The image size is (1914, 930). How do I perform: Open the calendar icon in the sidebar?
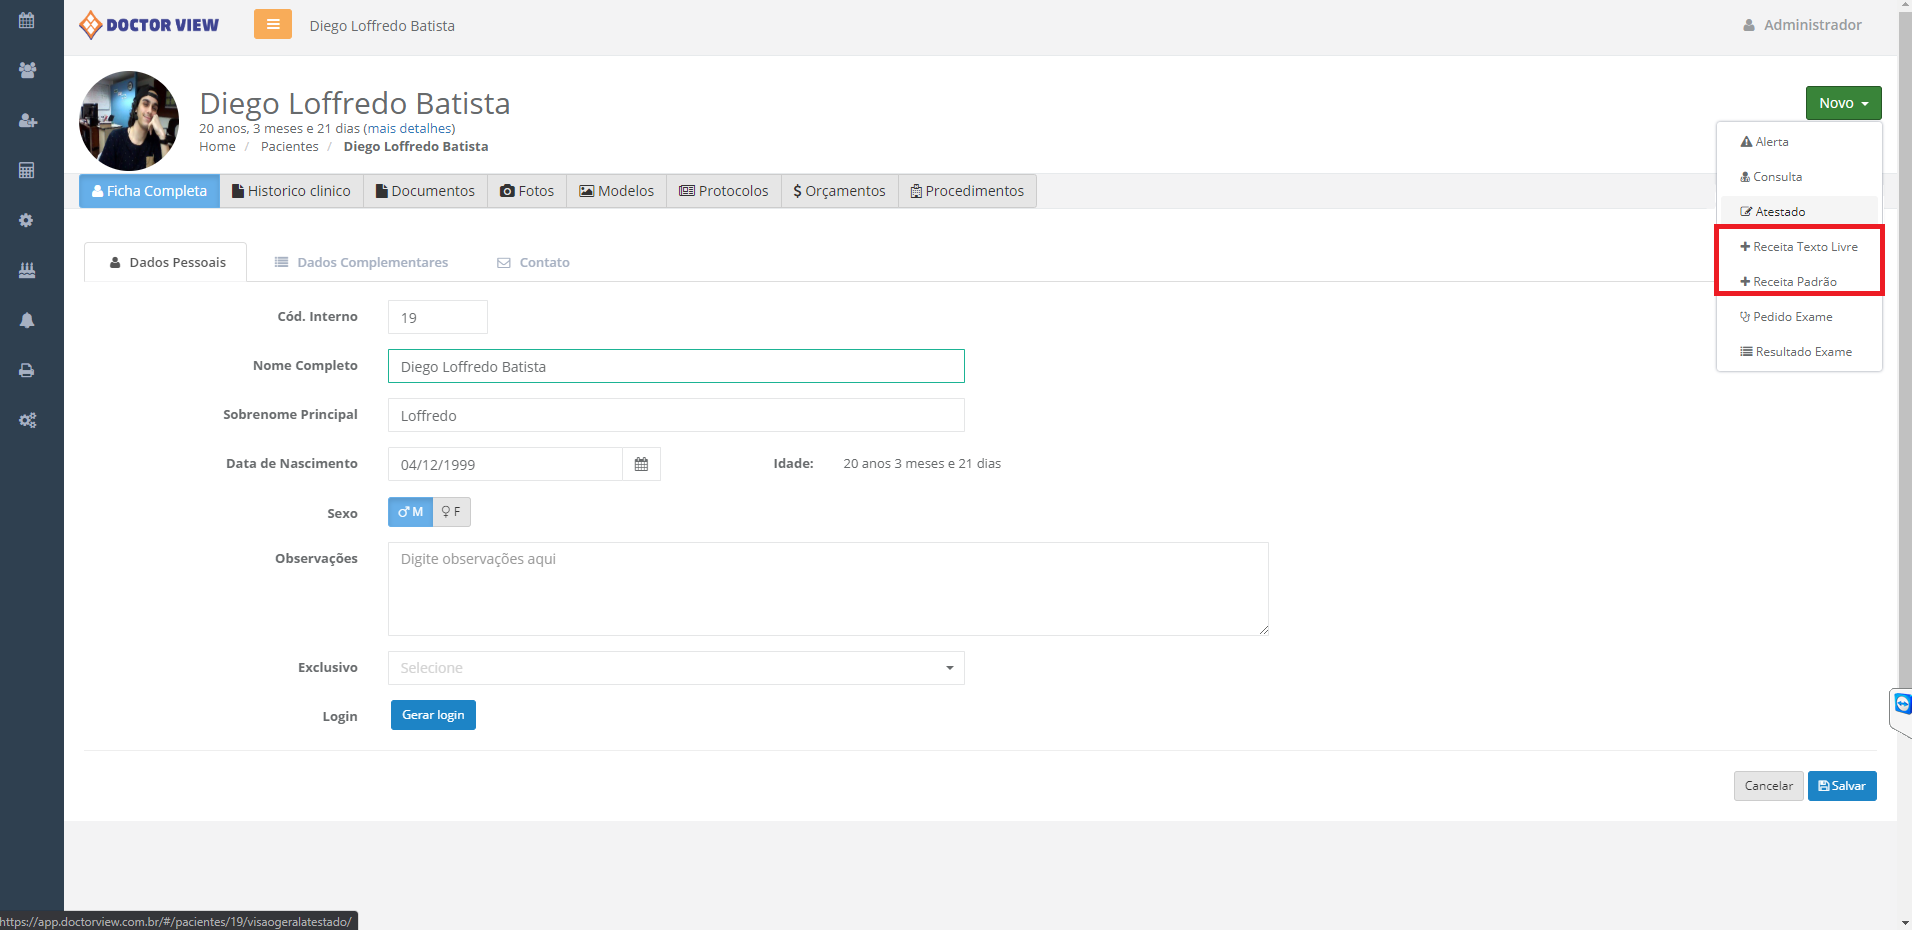click(x=27, y=21)
